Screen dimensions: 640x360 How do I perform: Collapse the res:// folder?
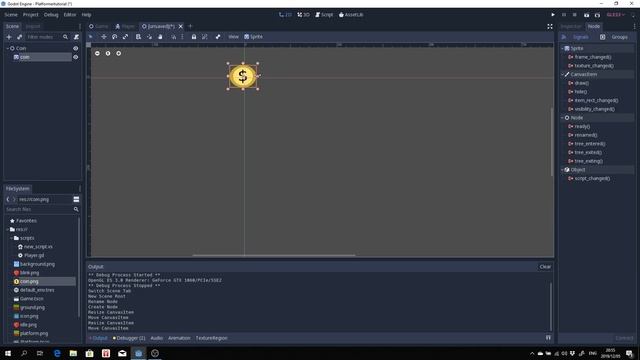point(7,229)
